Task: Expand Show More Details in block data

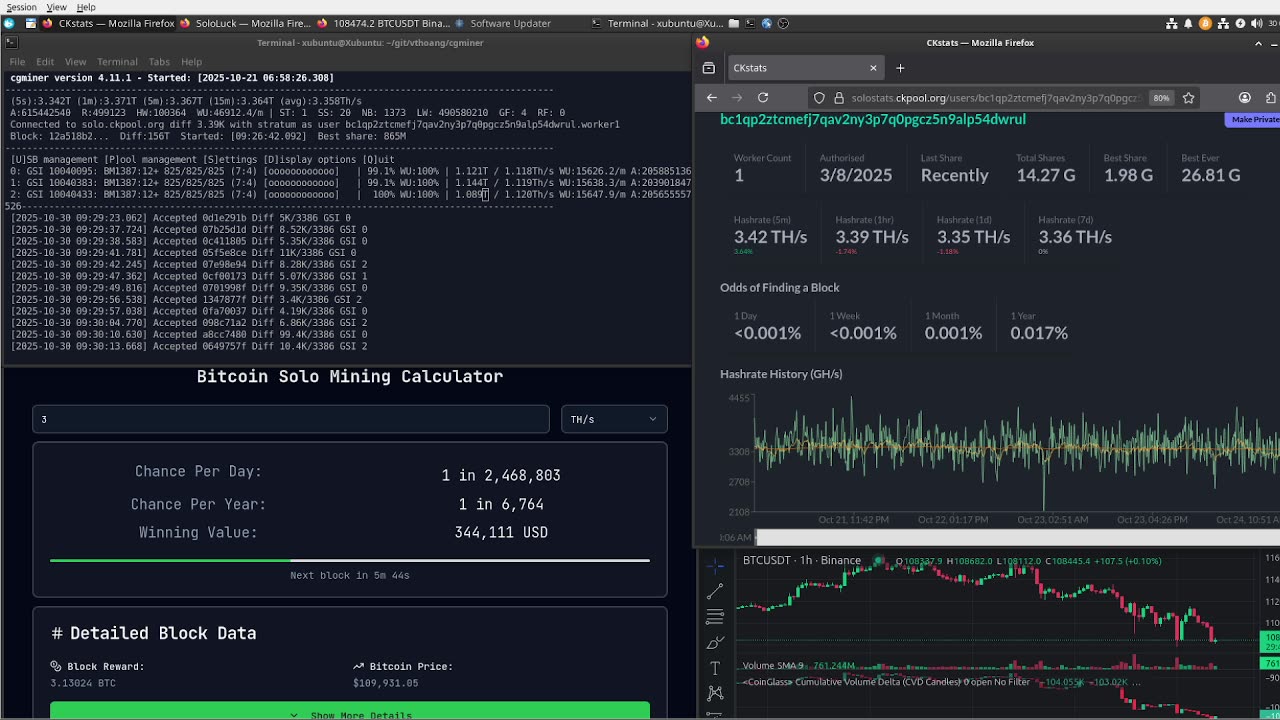Action: click(x=350, y=714)
